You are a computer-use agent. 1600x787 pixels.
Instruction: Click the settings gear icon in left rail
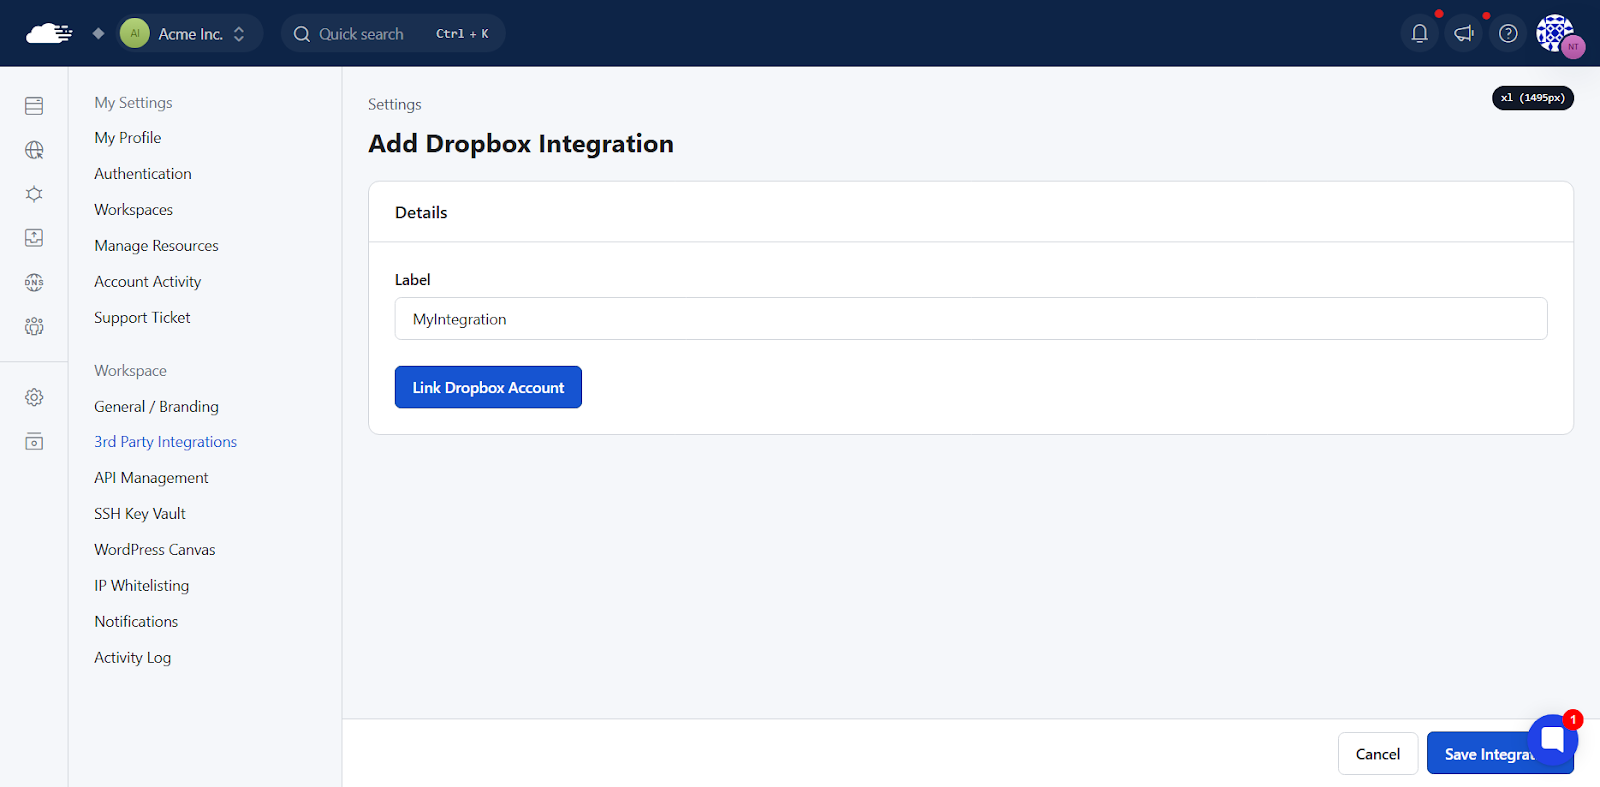34,397
